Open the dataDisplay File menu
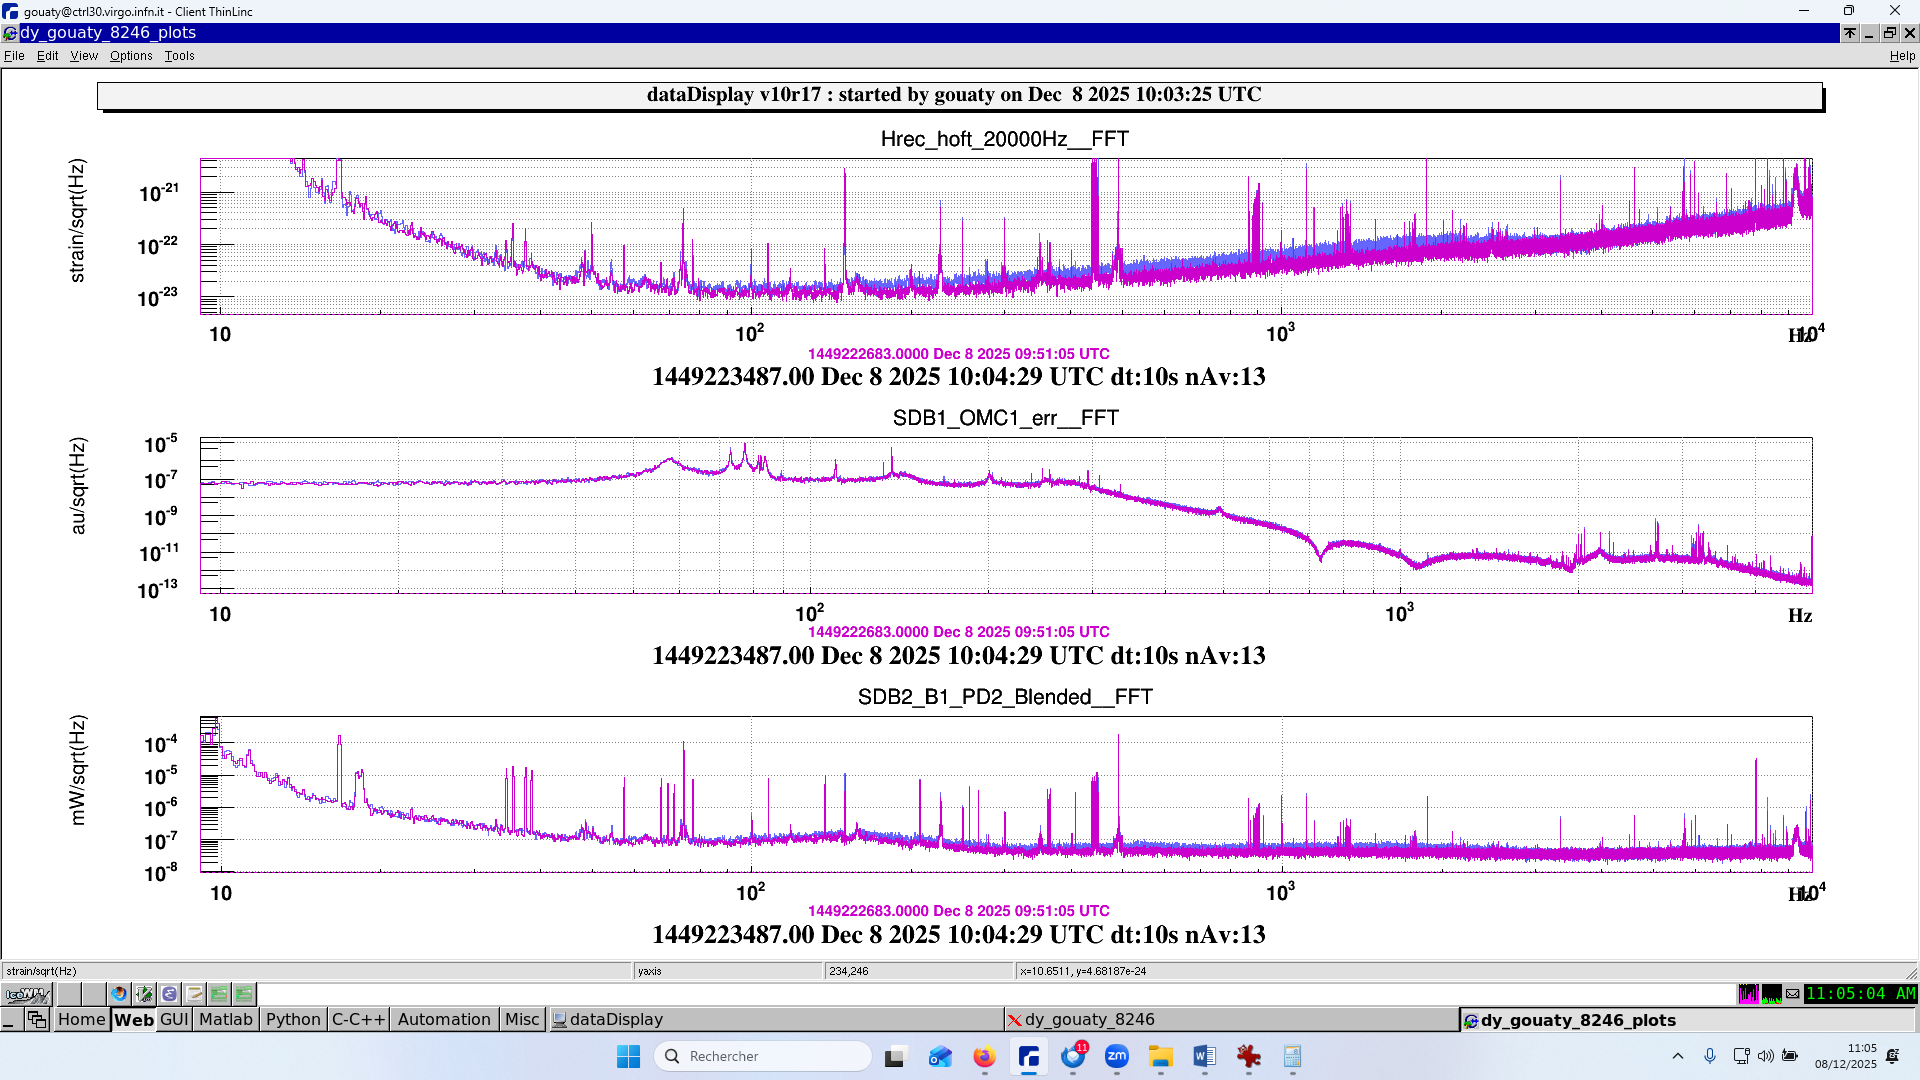Image resolution: width=1920 pixels, height=1080 pixels. 14,56
